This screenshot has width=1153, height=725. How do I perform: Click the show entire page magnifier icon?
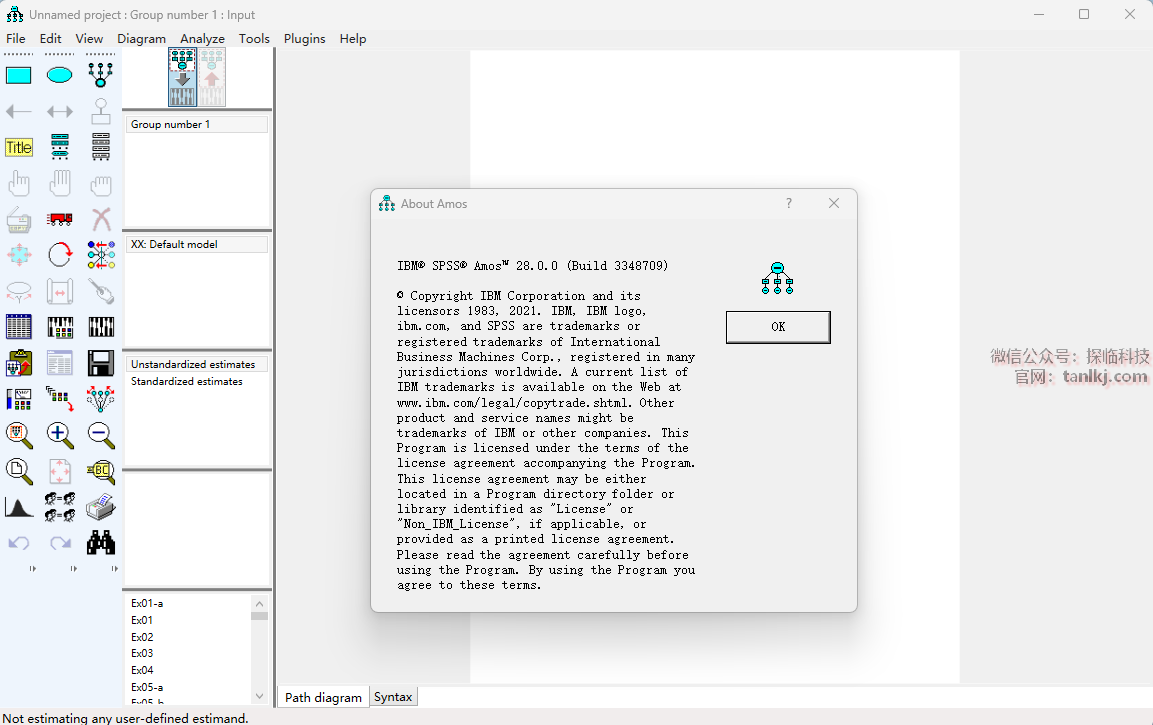(18, 471)
